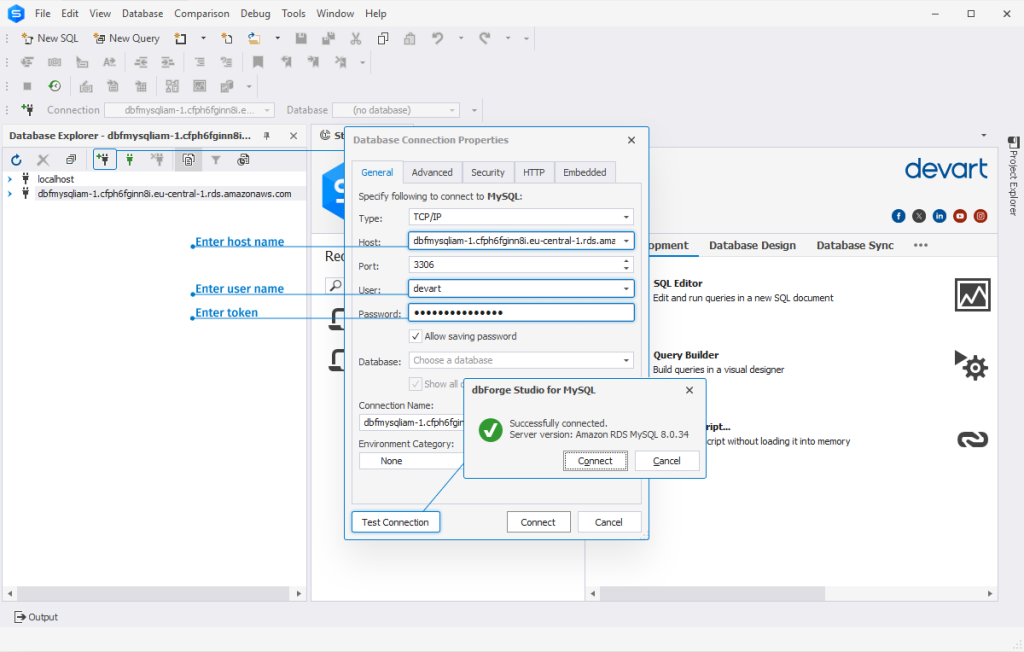
Task: Click the Start Page horizontal scrollbar thumb
Action: click(x=712, y=593)
